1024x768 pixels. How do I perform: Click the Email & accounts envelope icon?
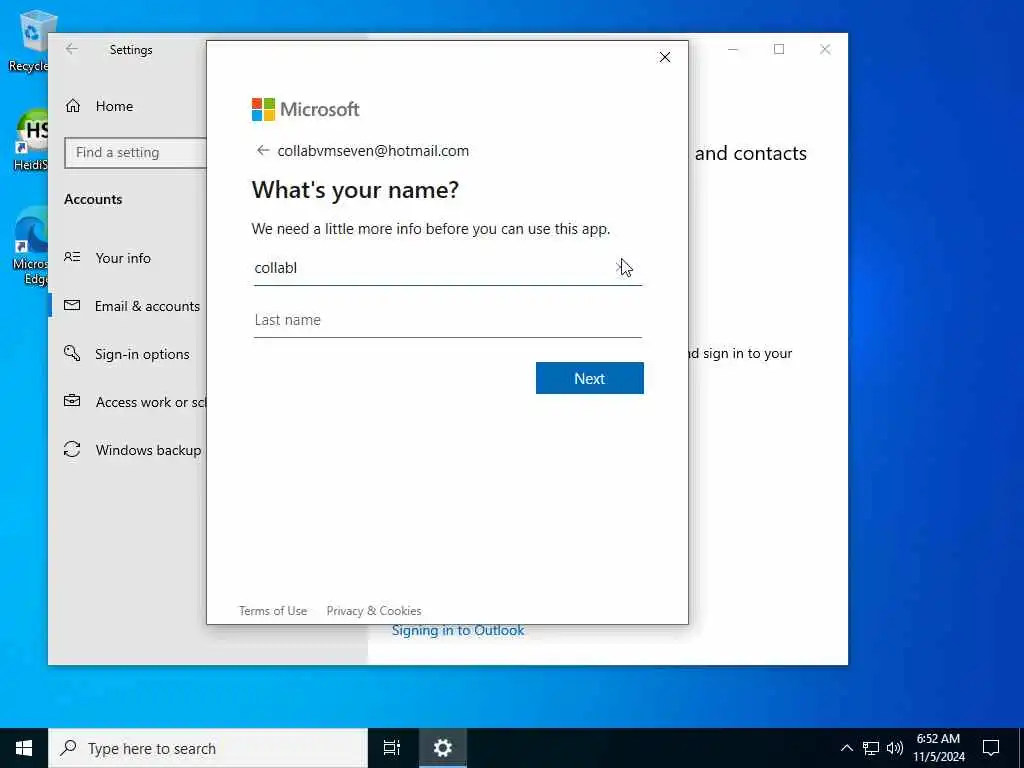tap(72, 305)
